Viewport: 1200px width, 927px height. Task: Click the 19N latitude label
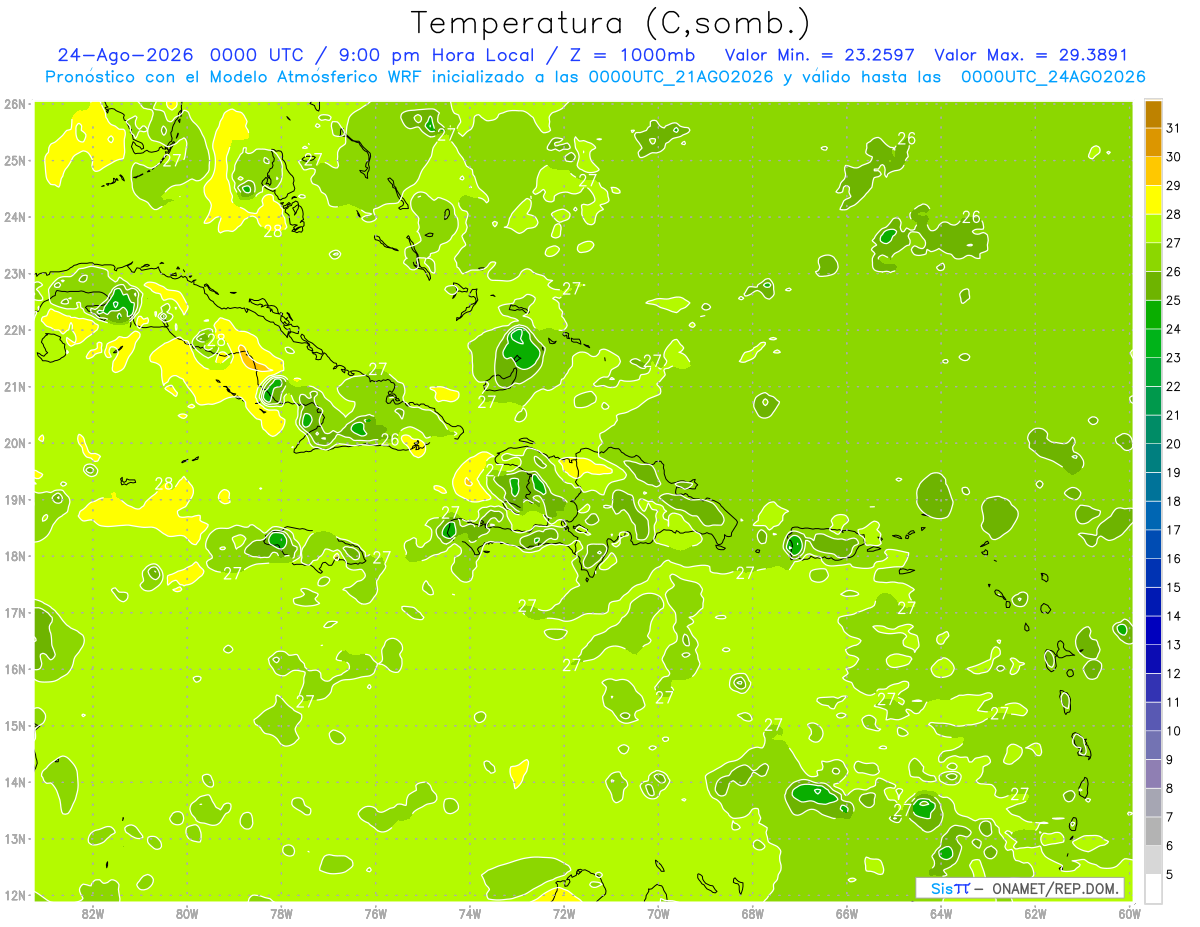[x=15, y=499]
